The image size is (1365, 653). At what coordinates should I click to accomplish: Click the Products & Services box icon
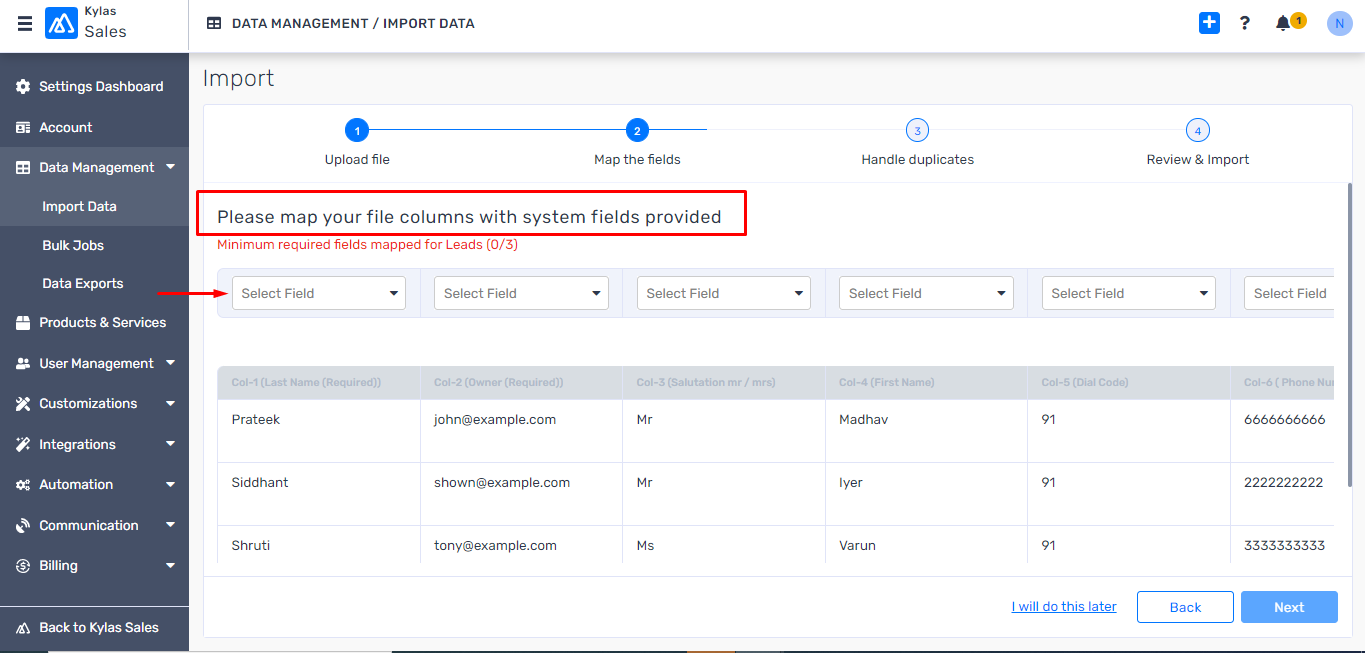click(x=23, y=323)
